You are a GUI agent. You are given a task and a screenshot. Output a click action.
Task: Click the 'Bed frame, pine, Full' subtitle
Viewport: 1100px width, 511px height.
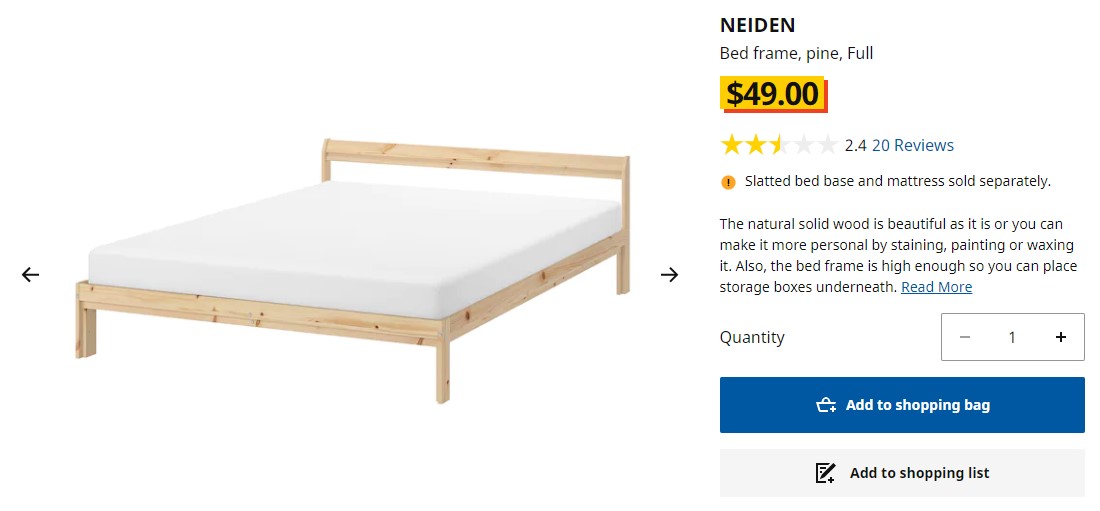pos(796,53)
